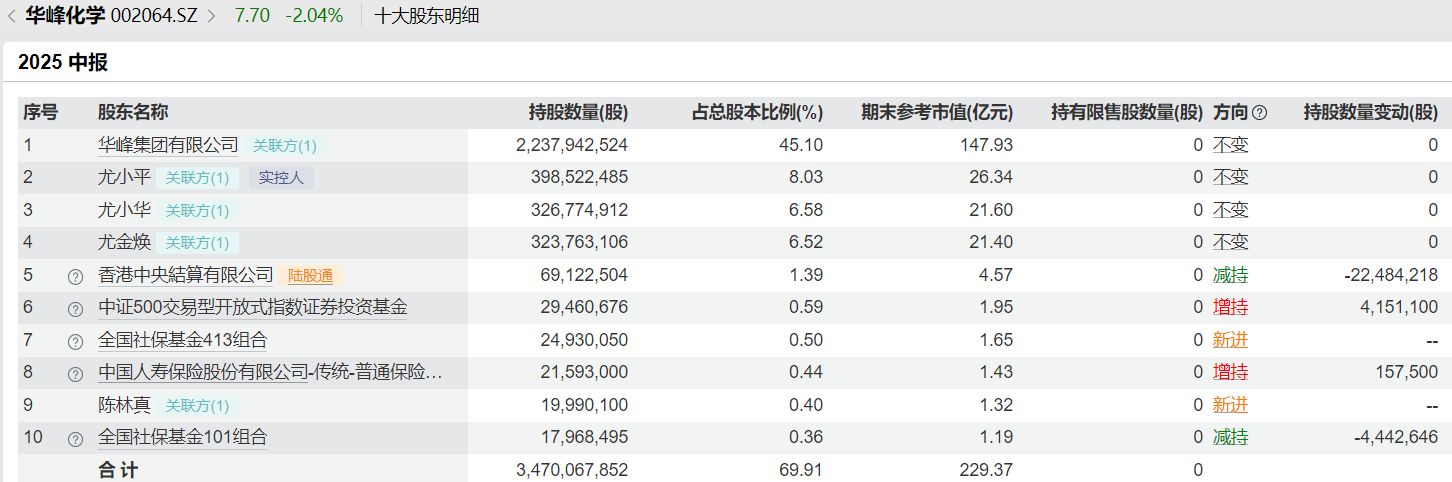This screenshot has width=1452, height=482.
Task: Sort by 持股数量(股) column header
Action: [578, 113]
